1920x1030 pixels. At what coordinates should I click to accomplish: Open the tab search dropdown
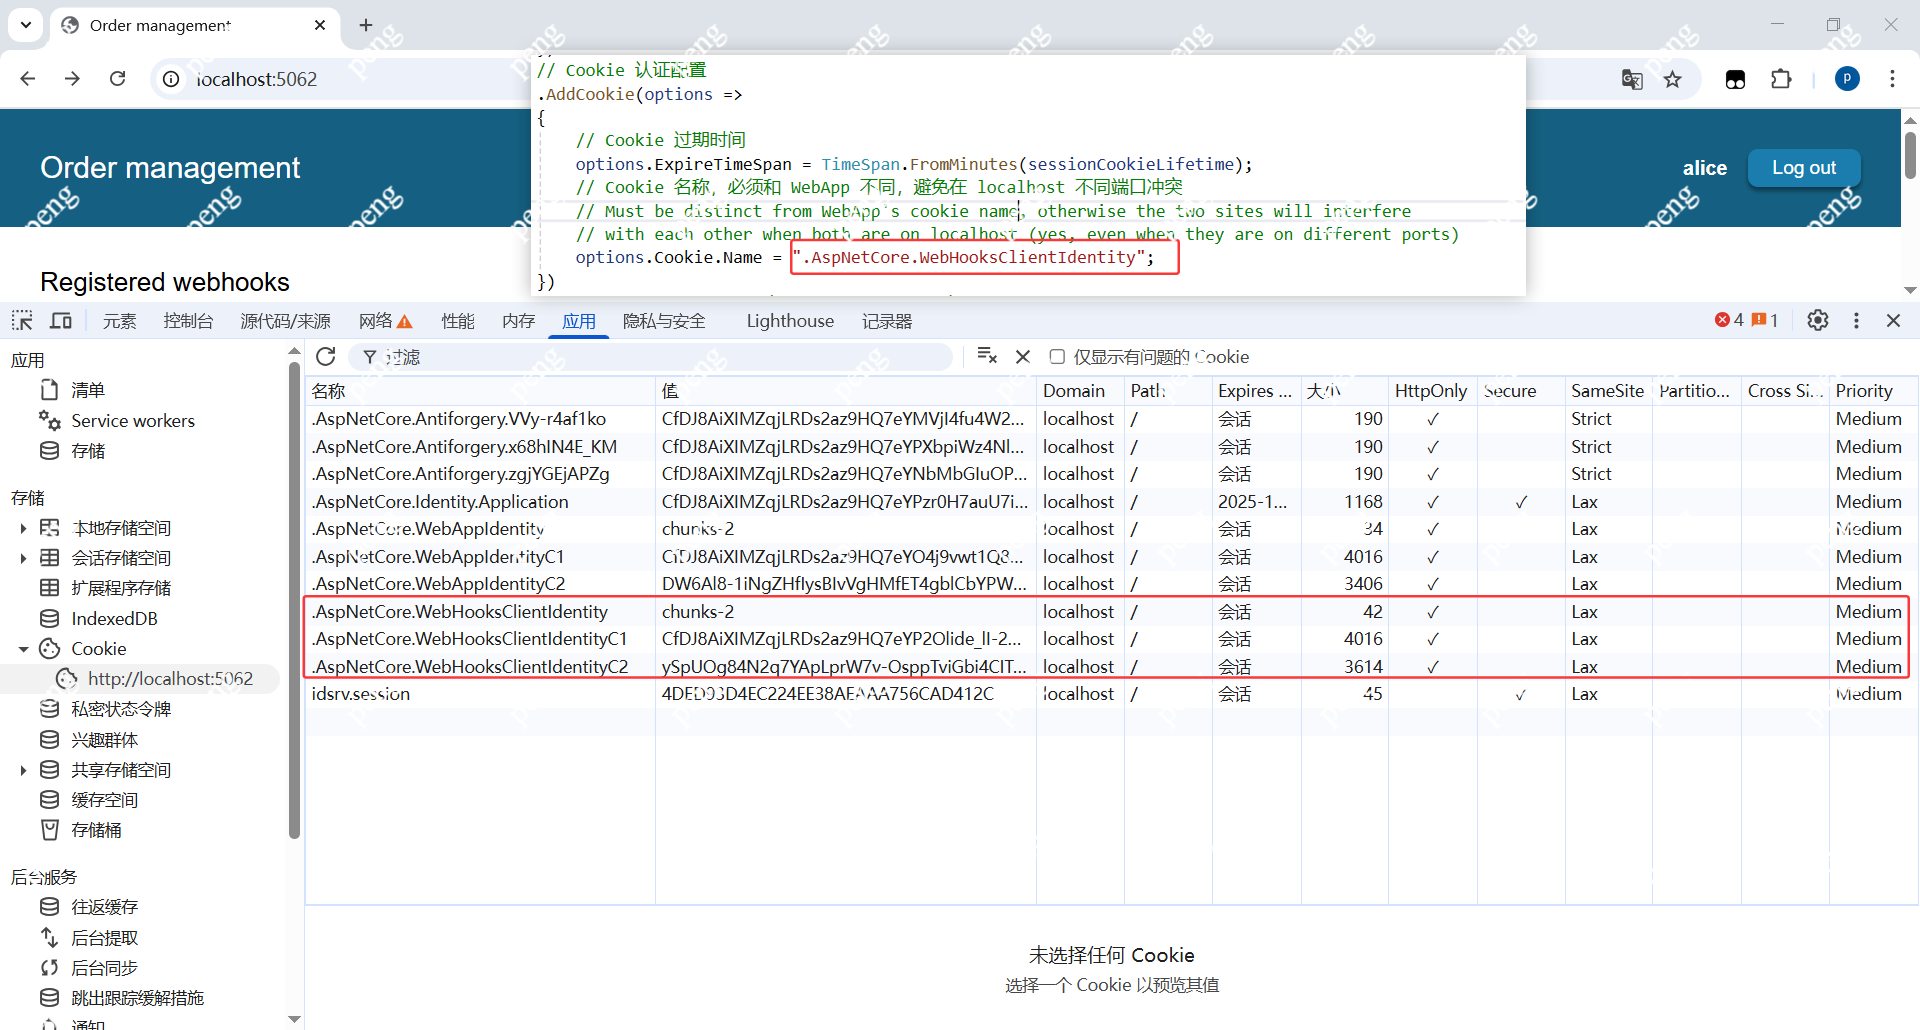26,25
